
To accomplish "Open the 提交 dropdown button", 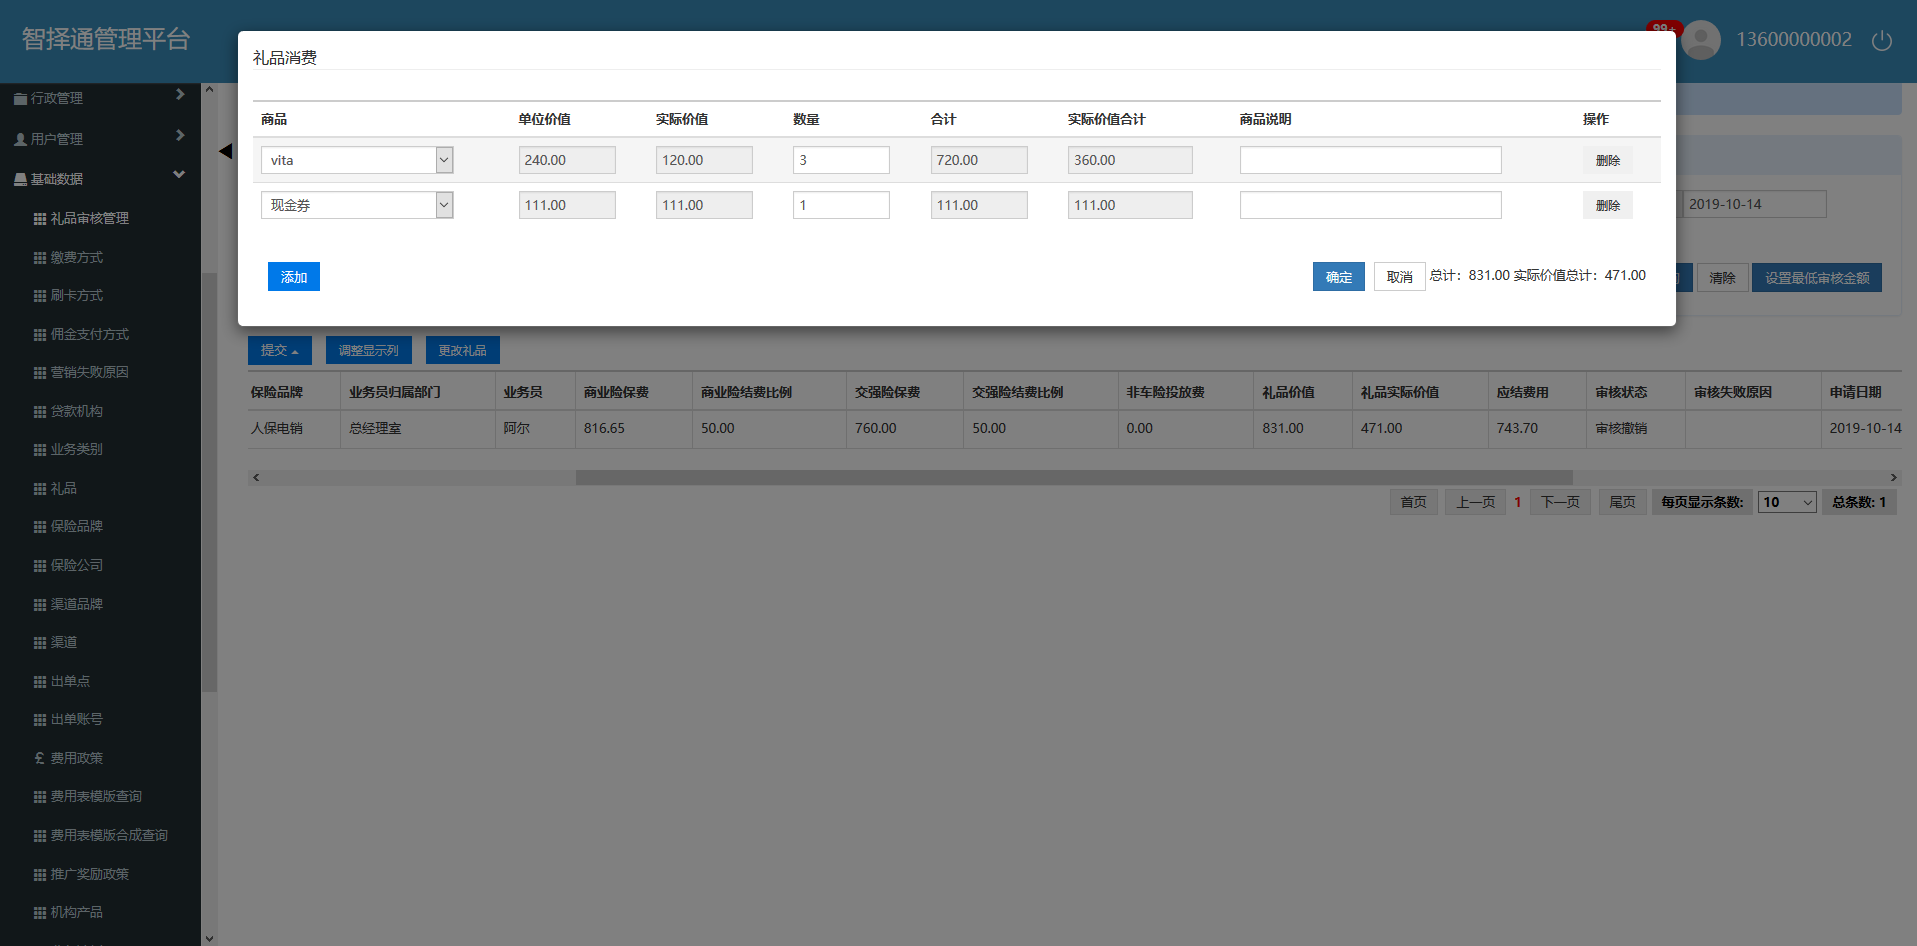I will click(280, 351).
